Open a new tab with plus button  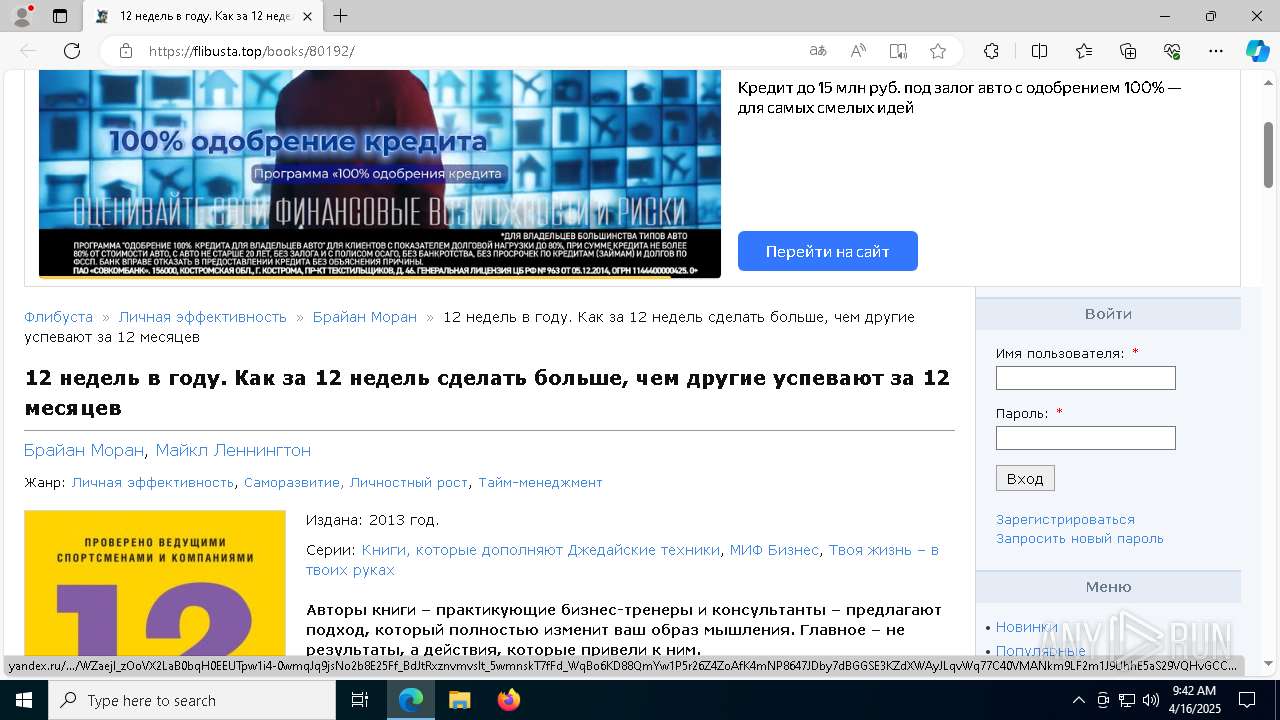(340, 16)
